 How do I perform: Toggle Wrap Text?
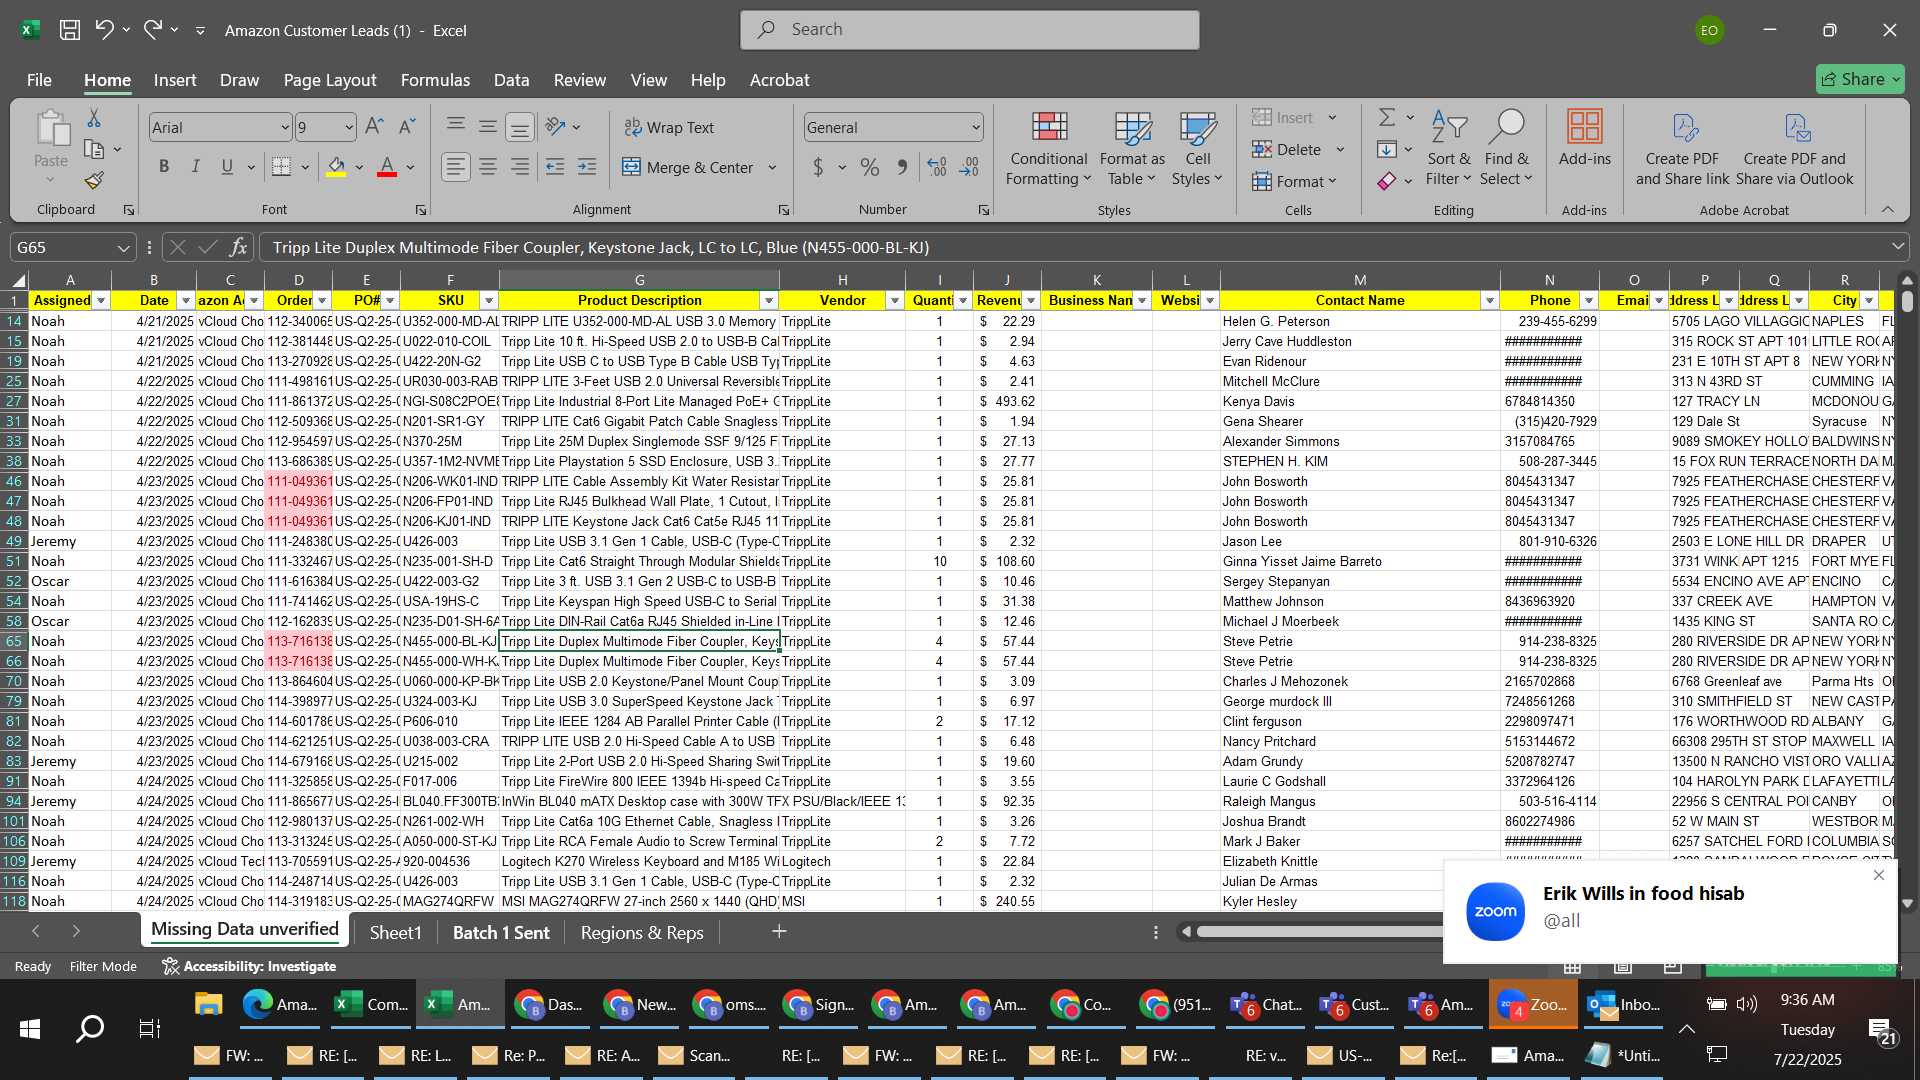tap(669, 127)
